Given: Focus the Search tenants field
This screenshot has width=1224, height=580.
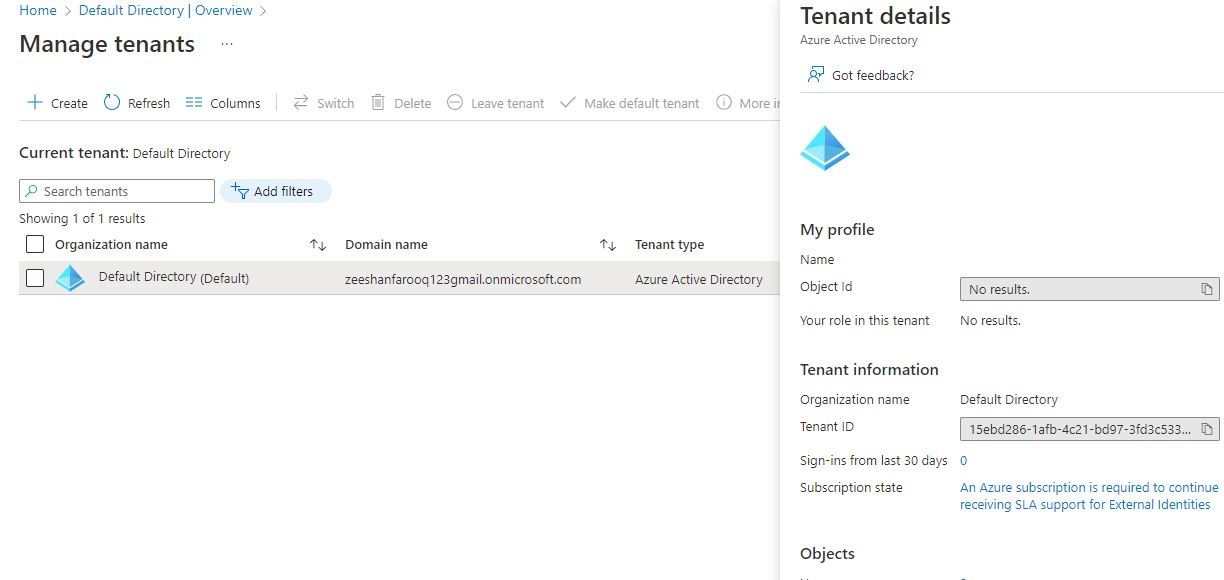Looking at the screenshot, I should coord(117,191).
